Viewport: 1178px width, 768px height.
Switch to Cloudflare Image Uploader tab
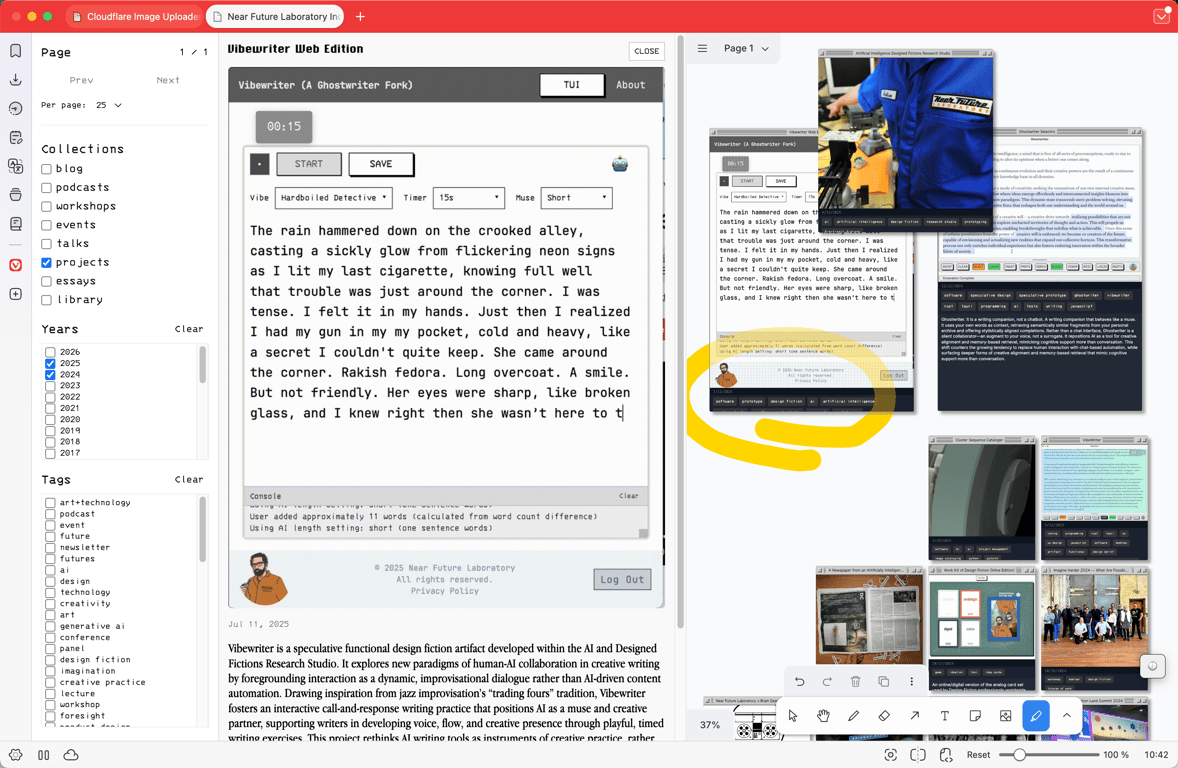coord(134,17)
